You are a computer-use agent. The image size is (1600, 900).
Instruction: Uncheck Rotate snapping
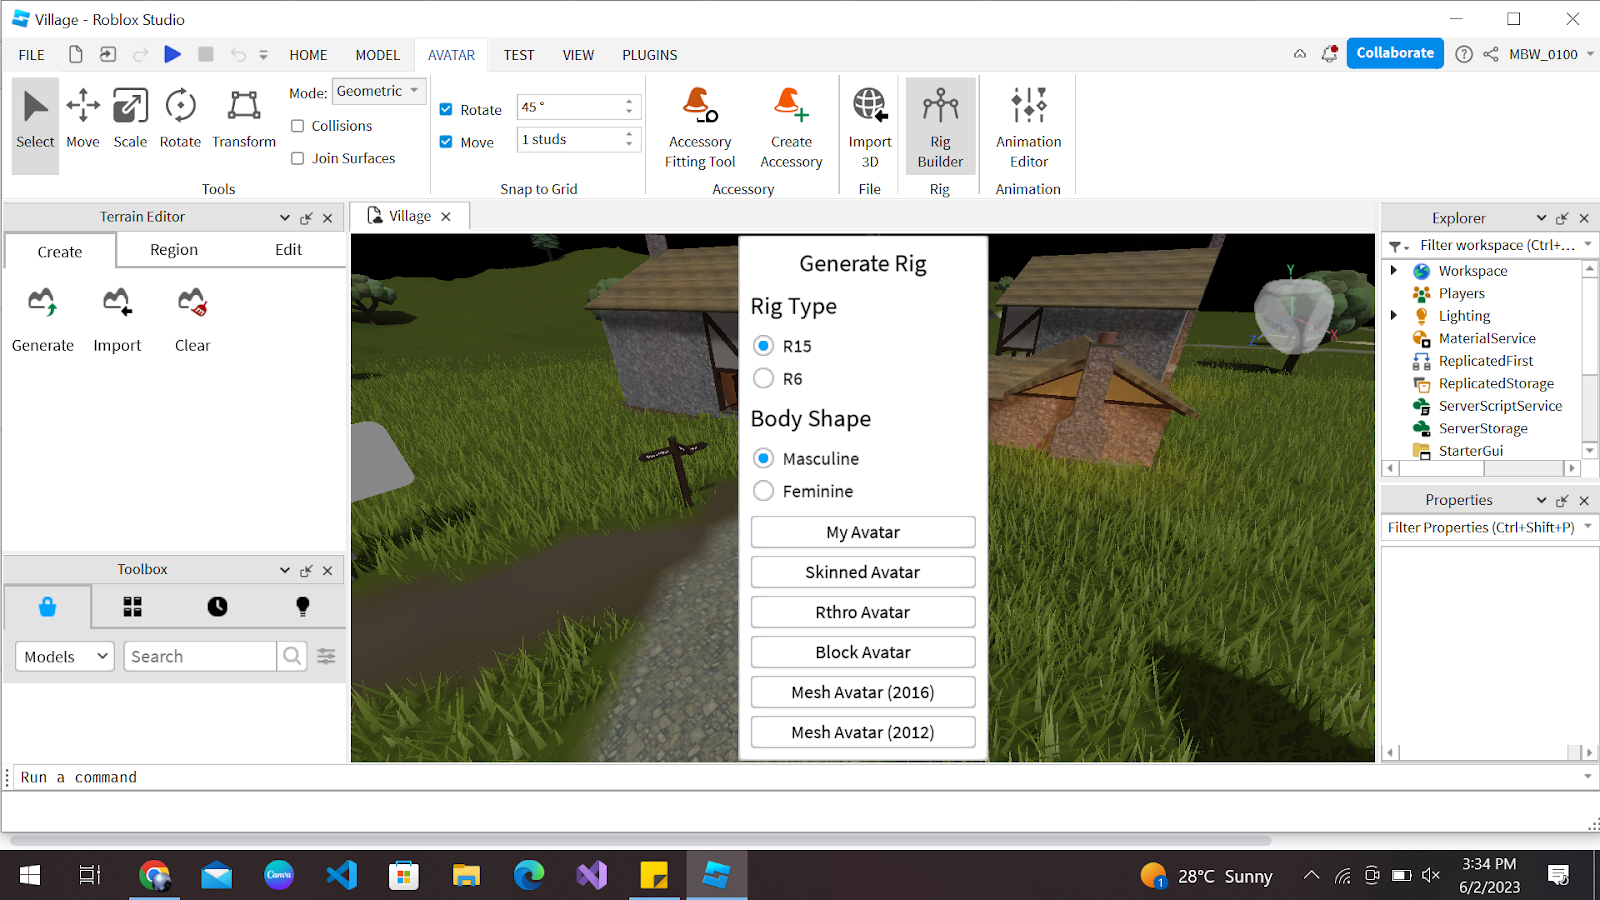446,110
